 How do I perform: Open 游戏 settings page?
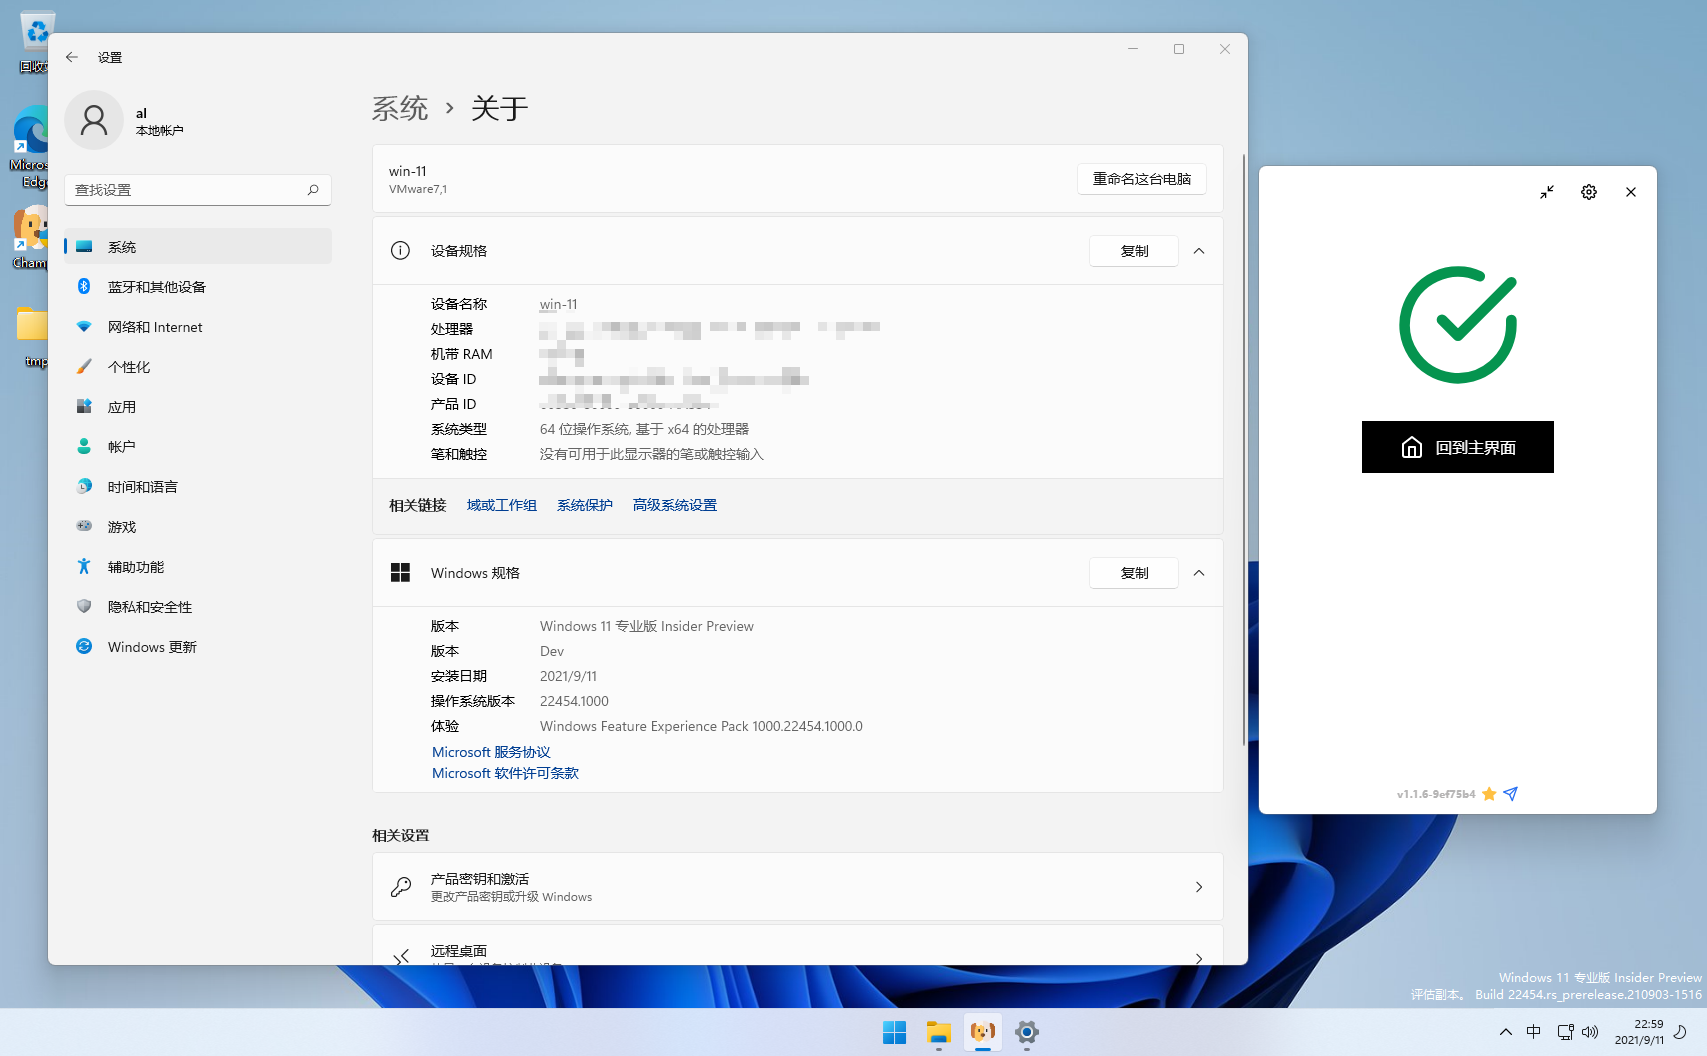198,527
